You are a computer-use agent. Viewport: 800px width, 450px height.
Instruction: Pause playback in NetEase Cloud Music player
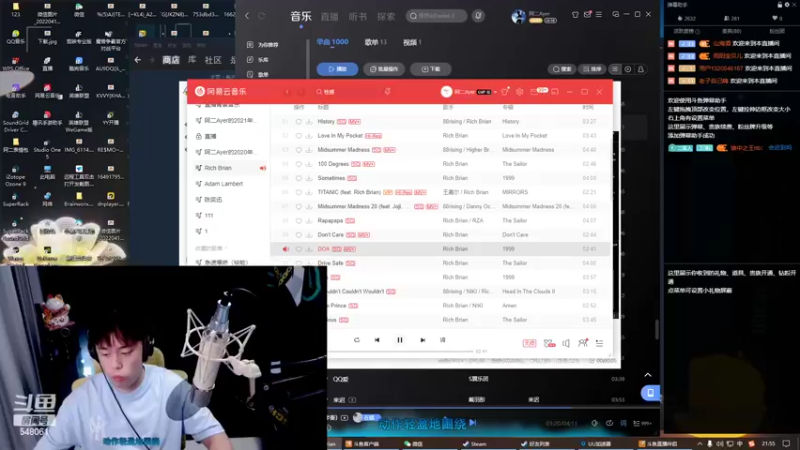(399, 340)
